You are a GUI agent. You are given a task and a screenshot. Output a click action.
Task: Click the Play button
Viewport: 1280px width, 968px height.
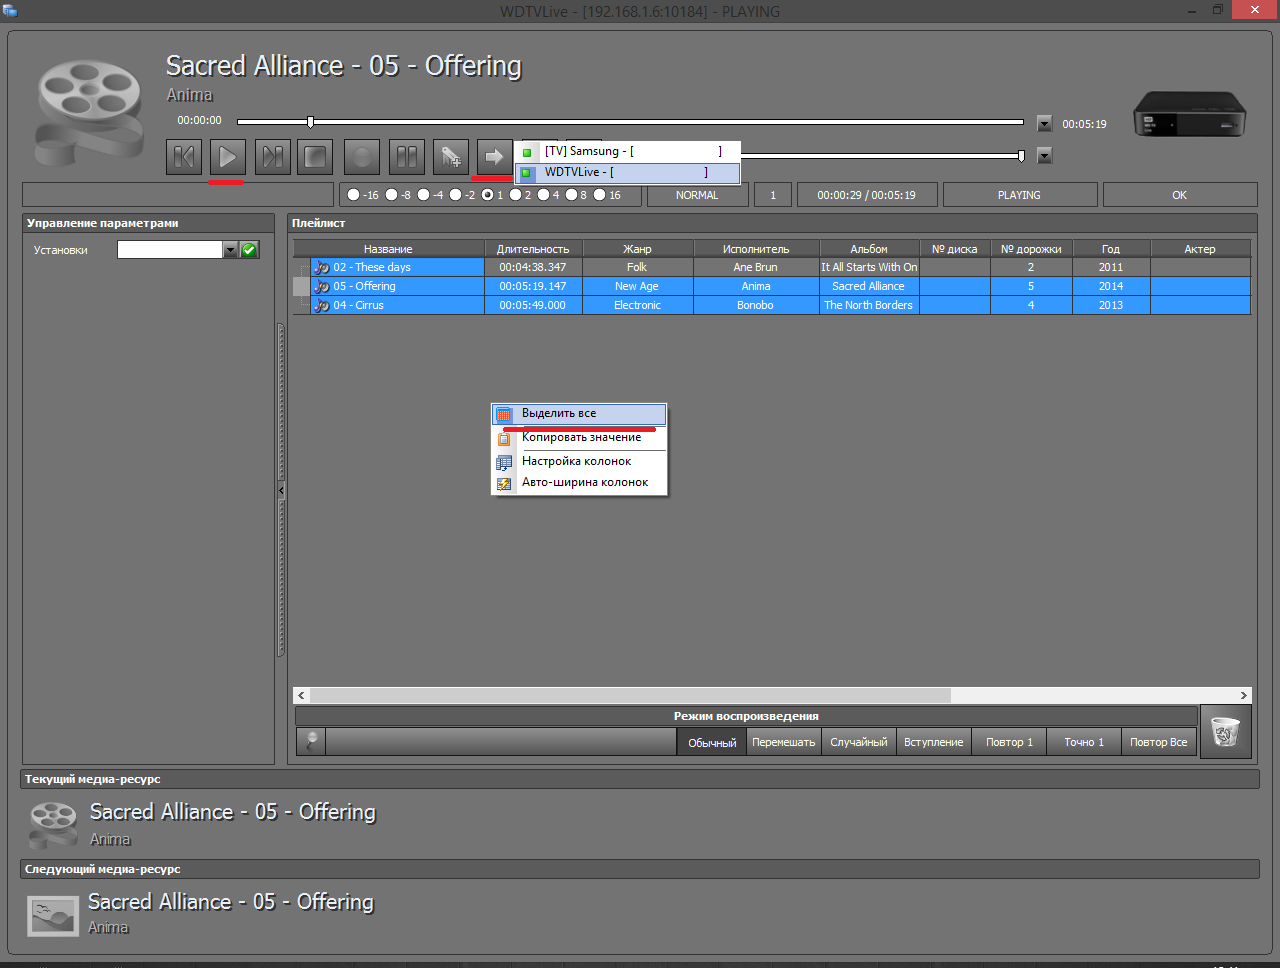click(x=228, y=157)
